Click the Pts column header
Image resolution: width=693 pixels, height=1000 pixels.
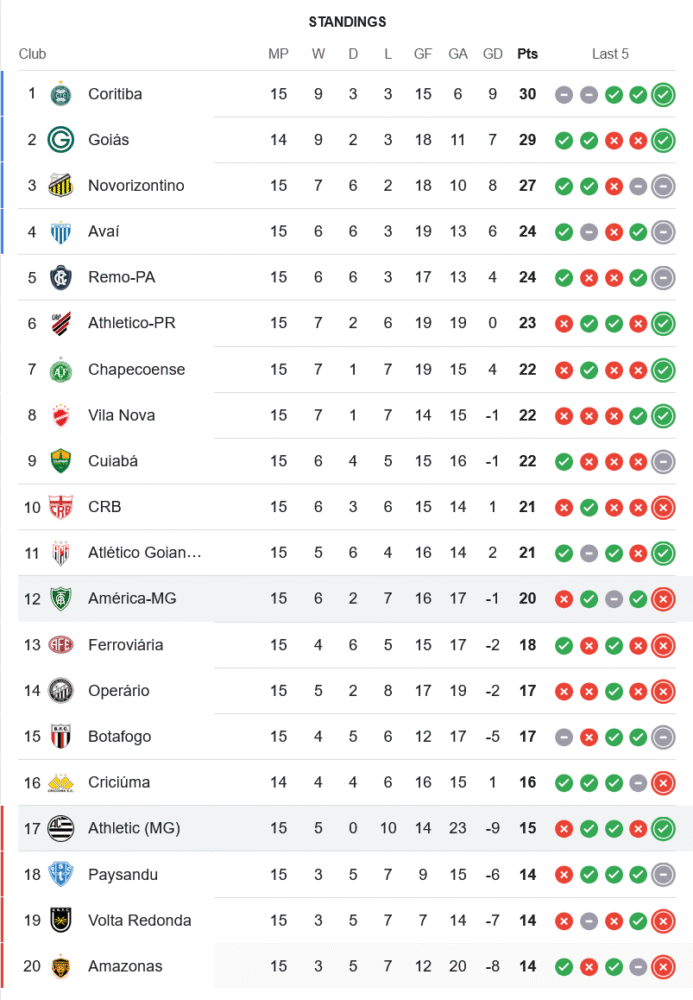[x=527, y=54]
